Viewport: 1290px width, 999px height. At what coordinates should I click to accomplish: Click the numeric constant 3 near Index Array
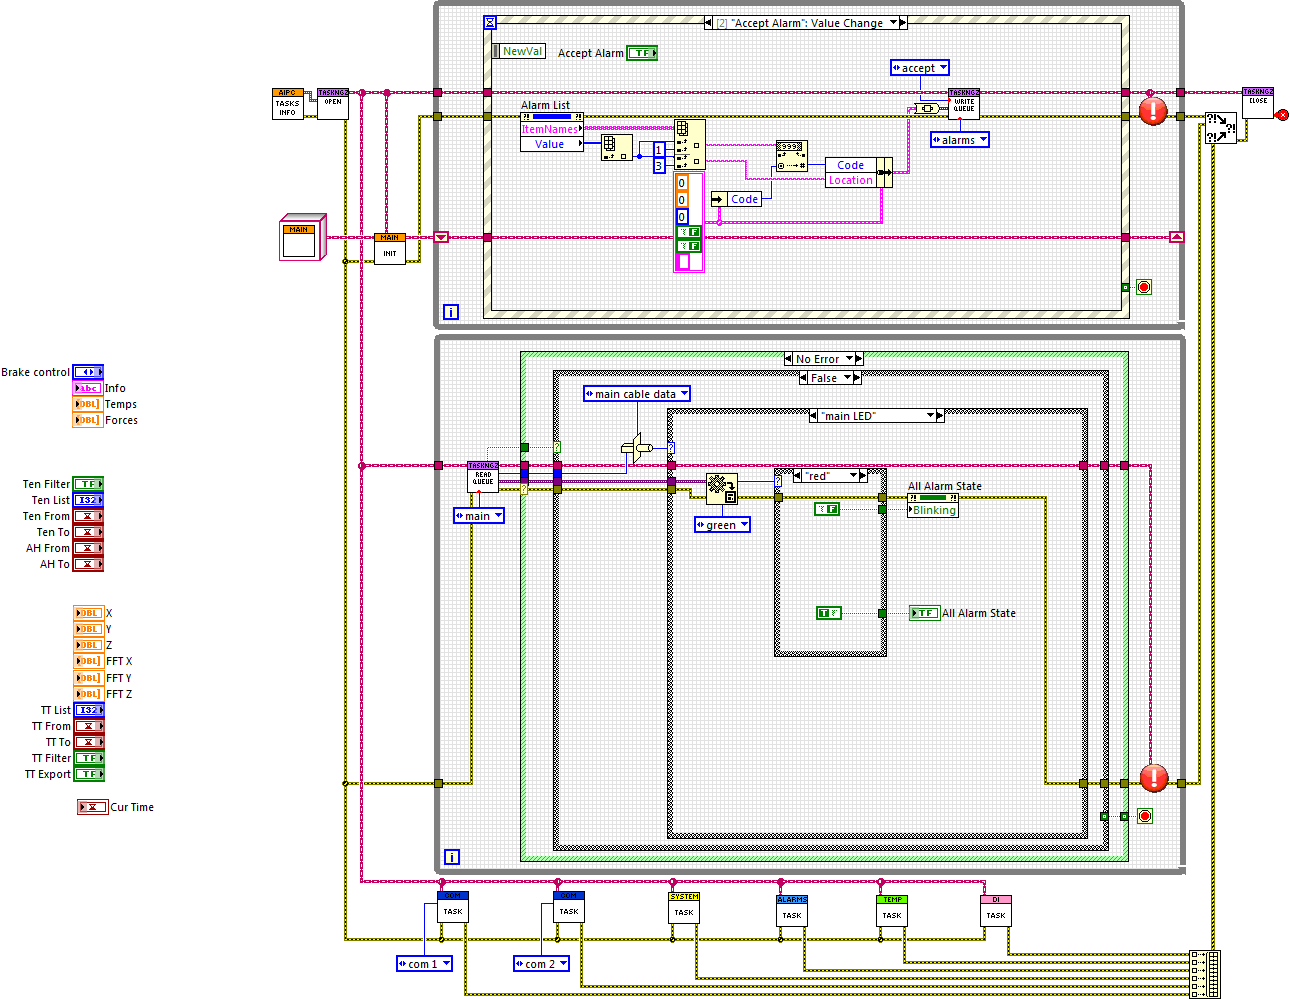[659, 166]
